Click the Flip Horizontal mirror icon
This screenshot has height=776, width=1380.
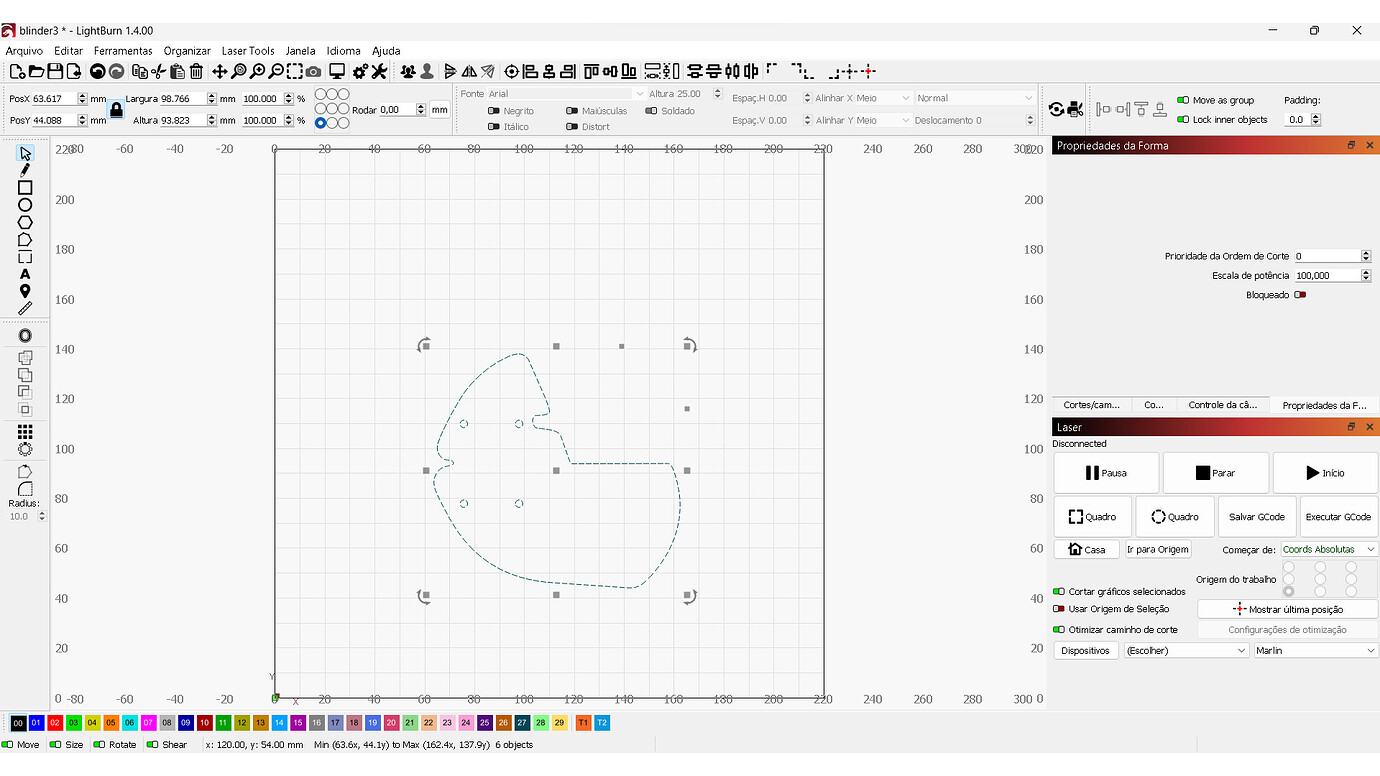(469, 71)
